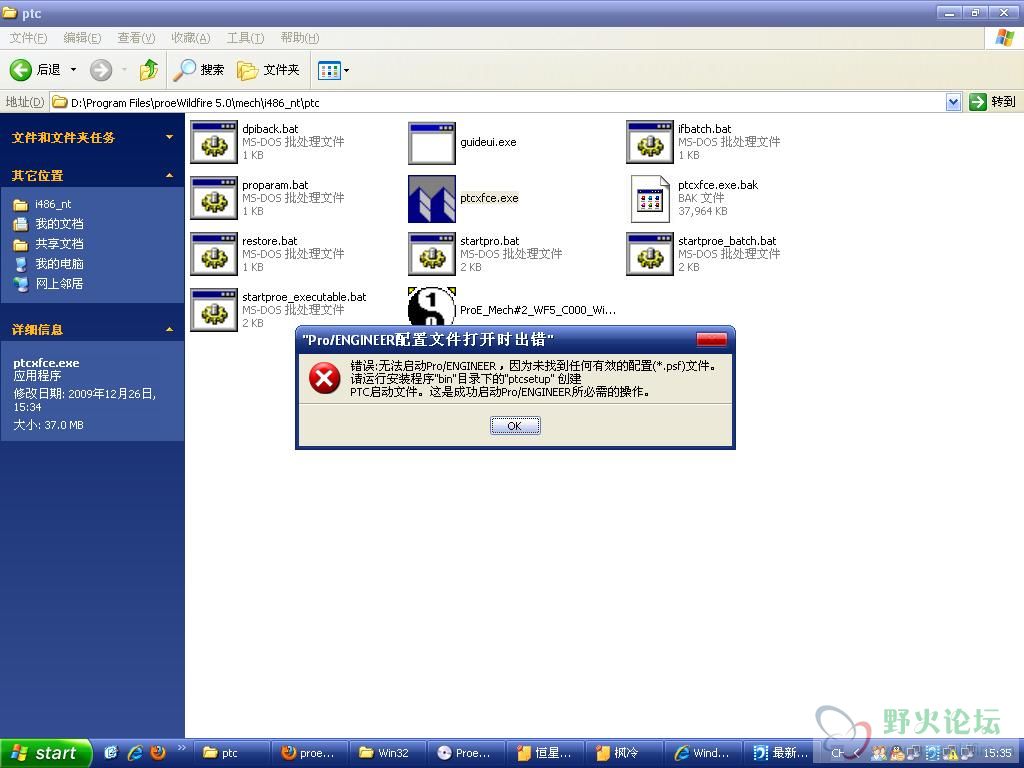The height and width of the screenshot is (768, 1024).
Task: Click the Go (转到) button
Action: pos(992,102)
